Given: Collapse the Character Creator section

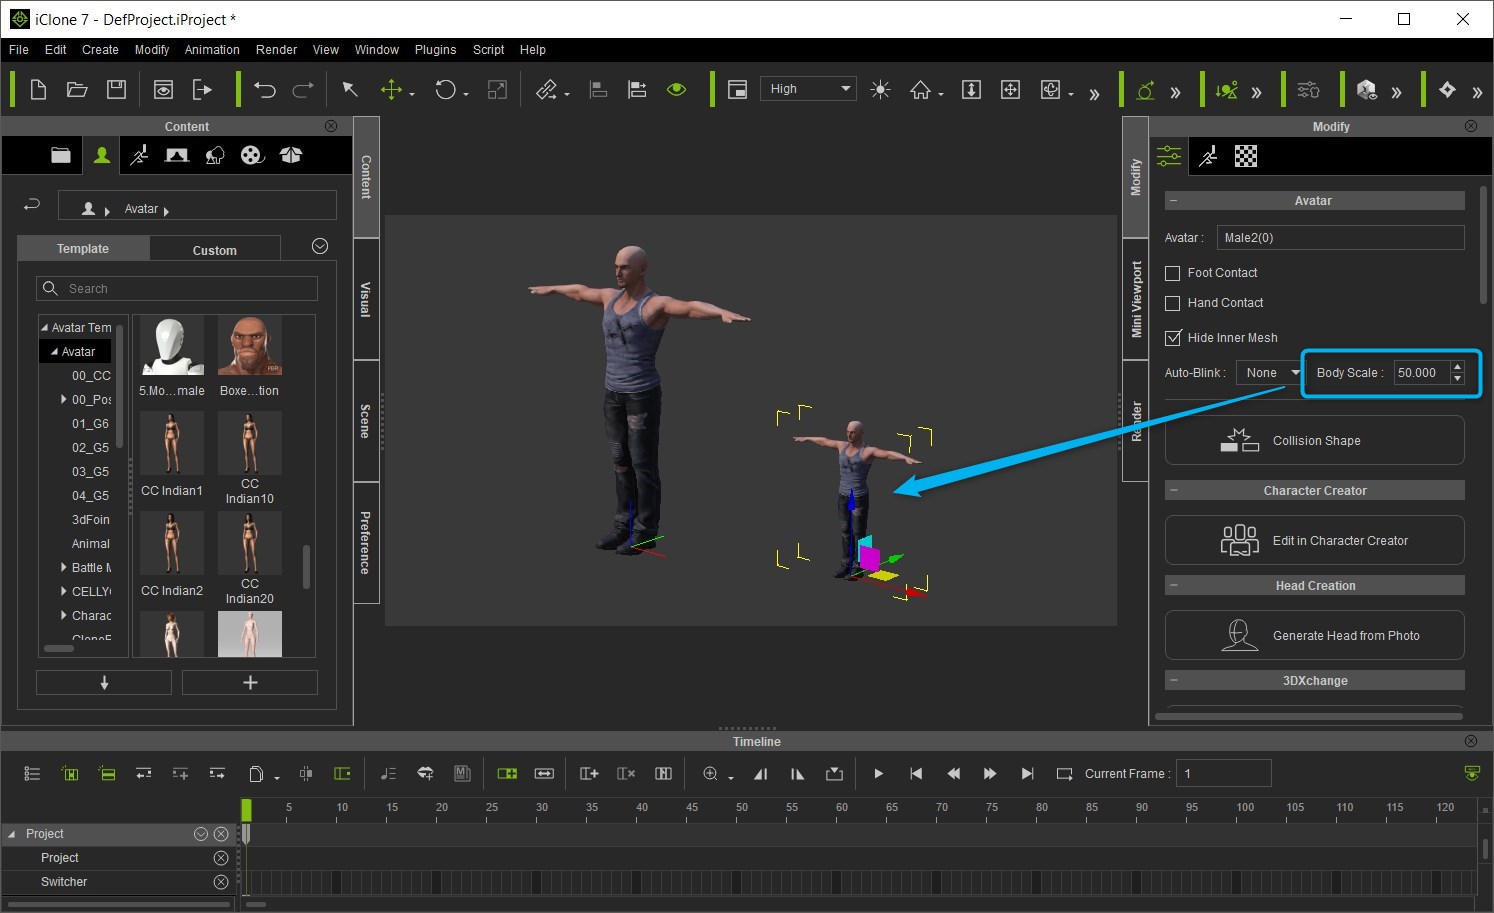Looking at the screenshot, I should (x=1174, y=491).
